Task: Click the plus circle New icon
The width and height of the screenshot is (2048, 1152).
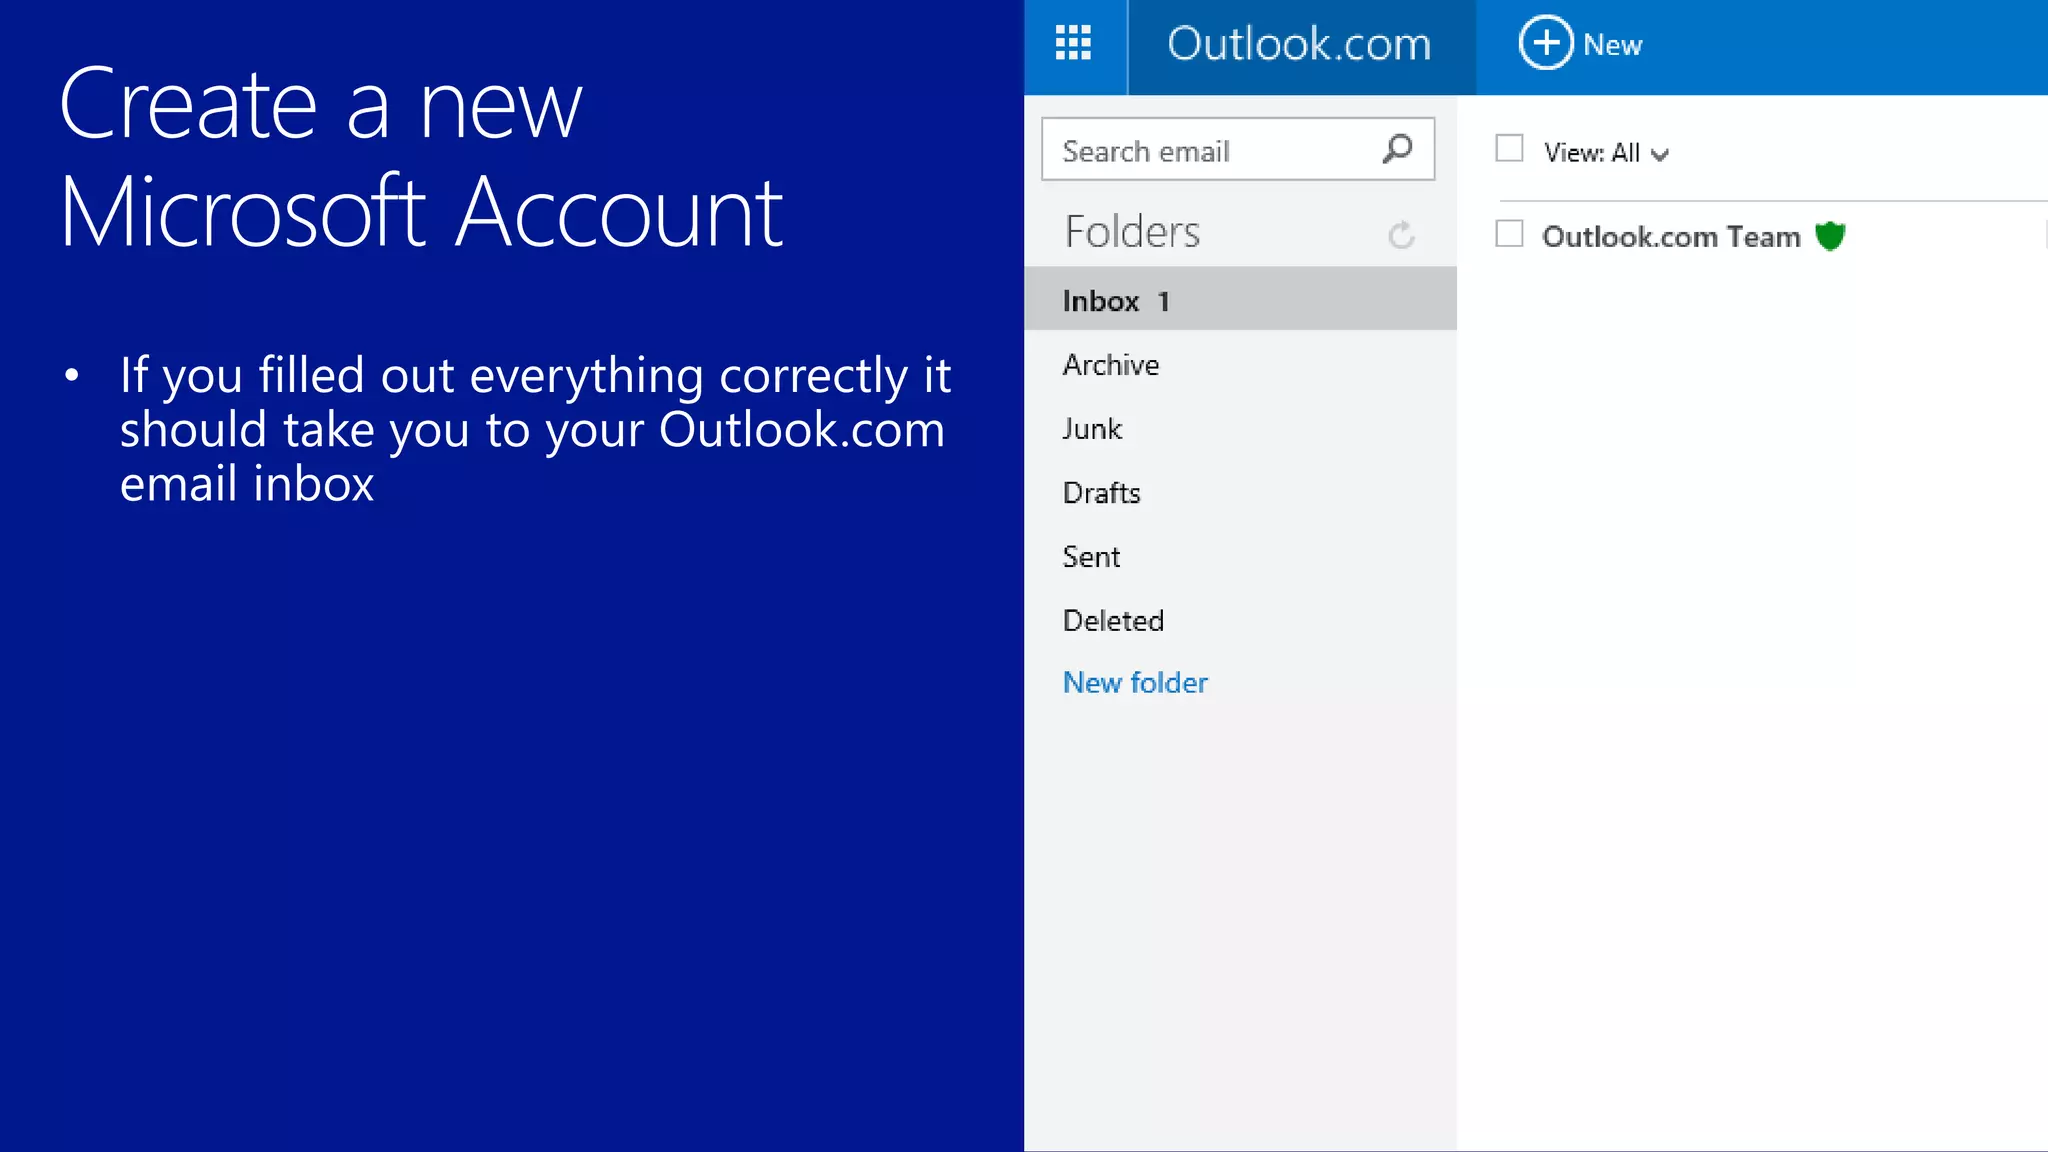Action: point(1545,43)
